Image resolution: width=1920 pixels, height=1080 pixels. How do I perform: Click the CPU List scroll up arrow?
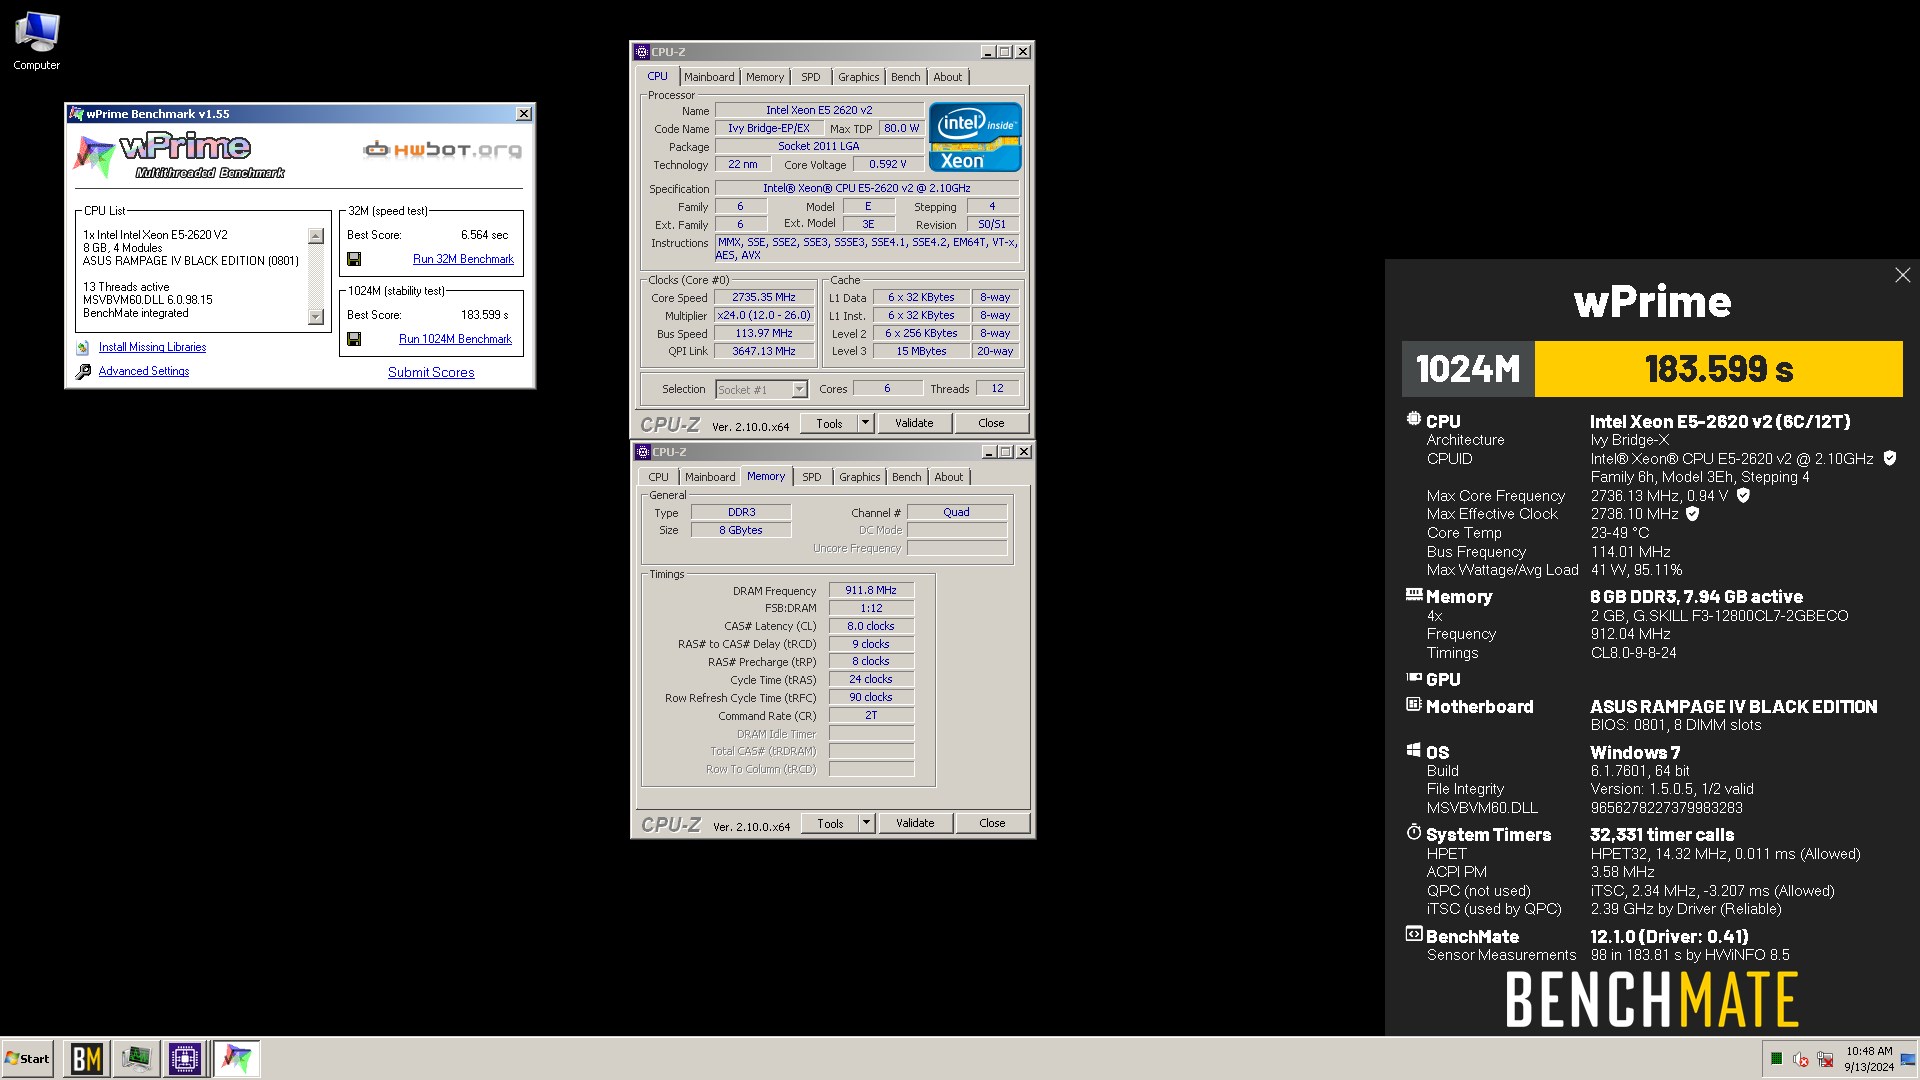pyautogui.click(x=316, y=236)
